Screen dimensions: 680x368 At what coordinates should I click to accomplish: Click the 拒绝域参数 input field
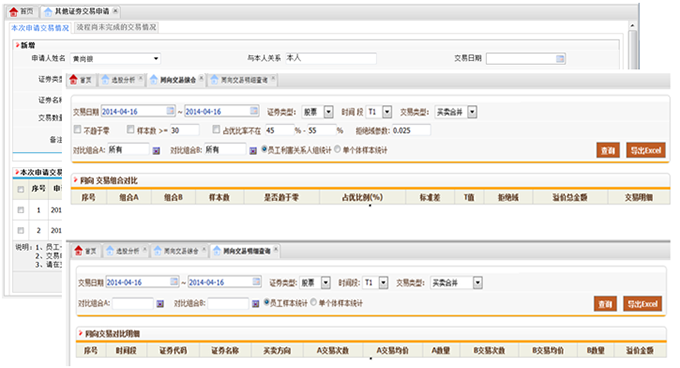(x=411, y=130)
